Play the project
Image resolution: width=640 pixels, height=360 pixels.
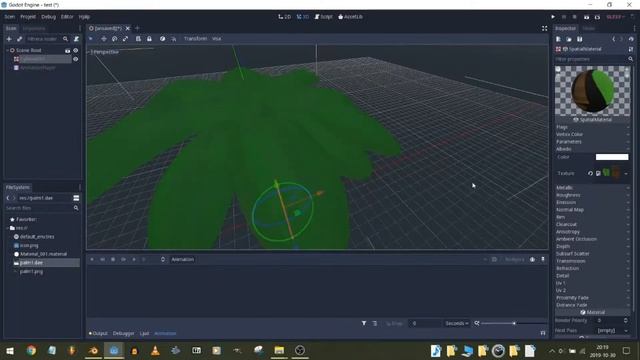[x=553, y=17]
